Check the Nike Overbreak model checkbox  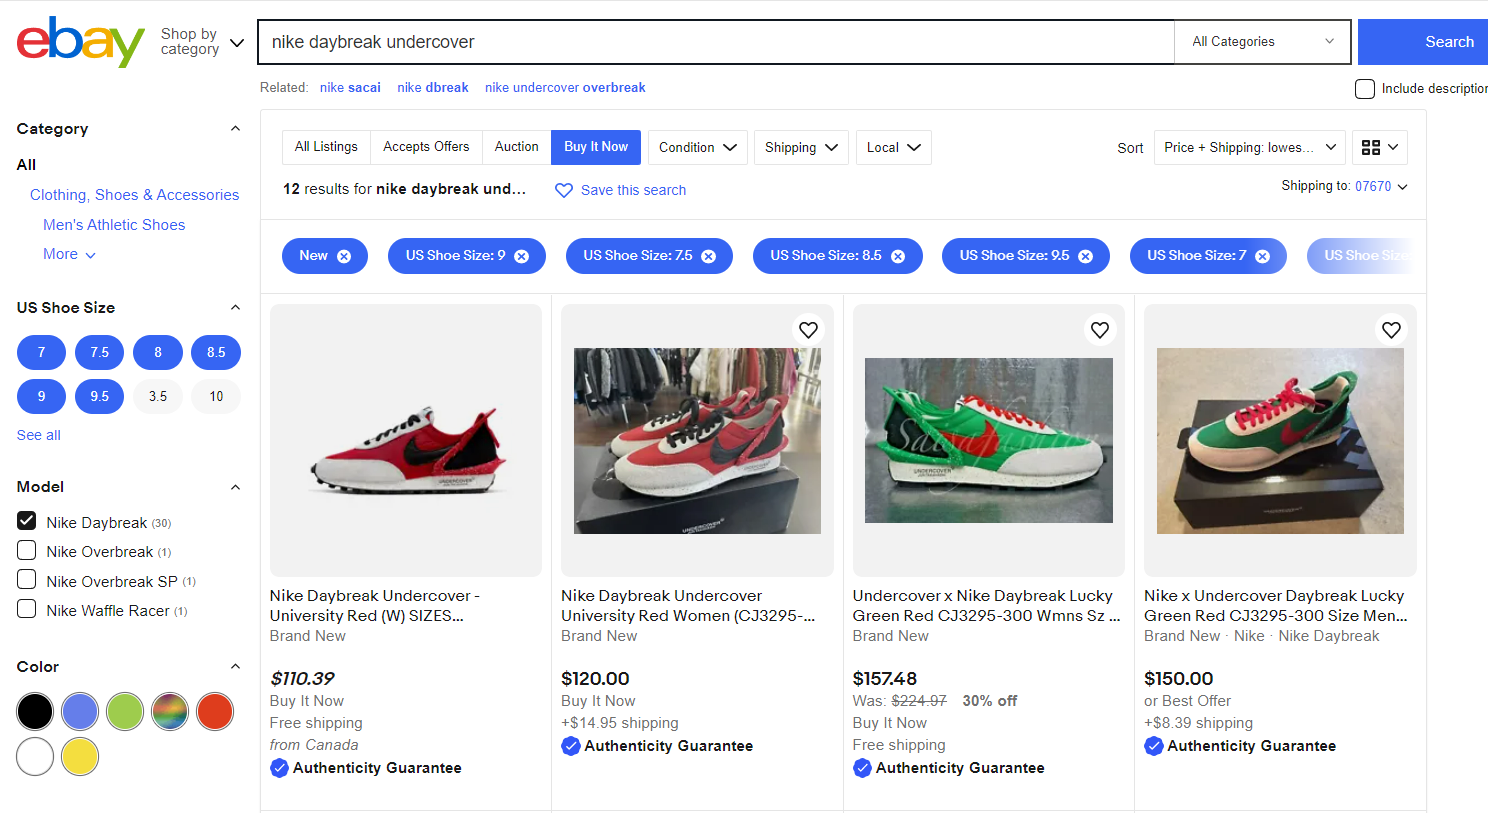tap(27, 550)
